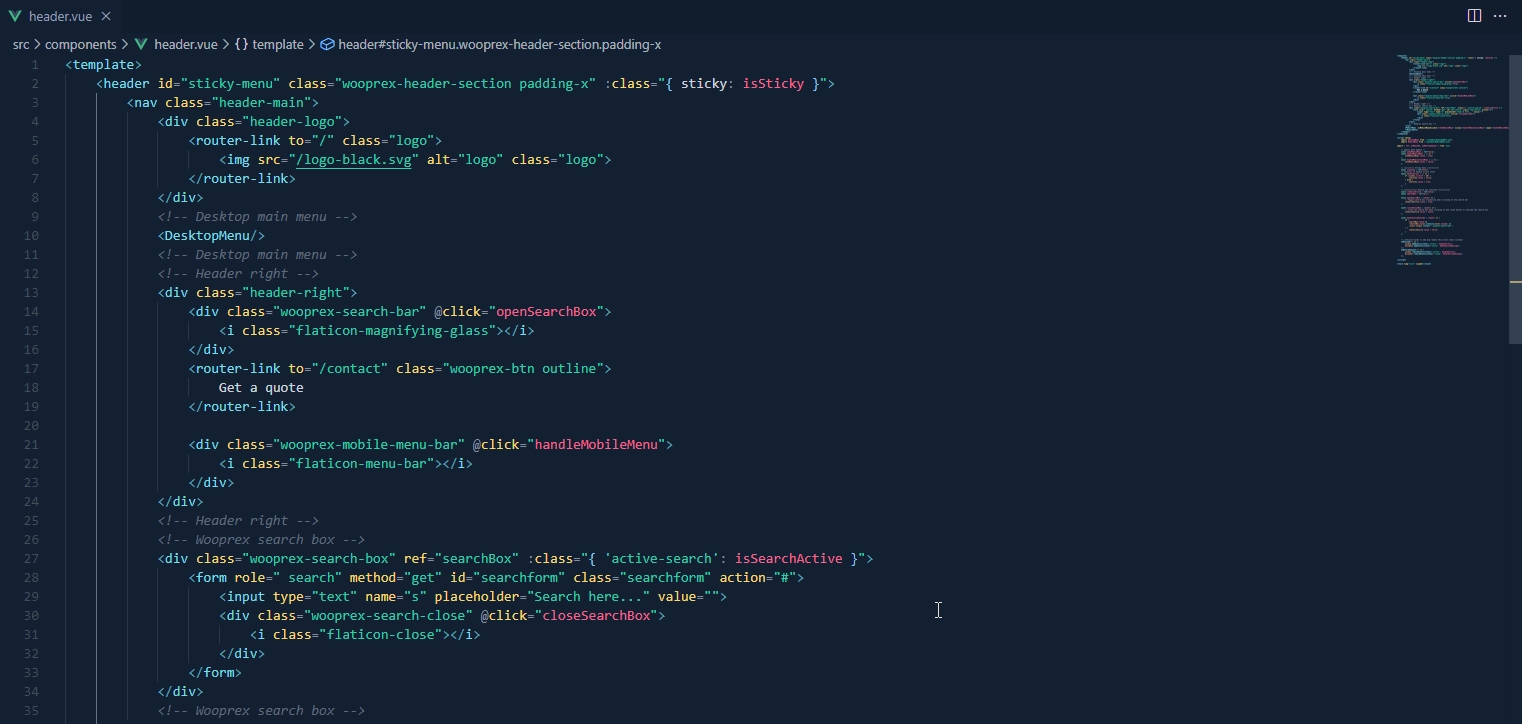
Task: Open the header#sticky-menu breadcrumb dropdown
Action: tap(498, 44)
